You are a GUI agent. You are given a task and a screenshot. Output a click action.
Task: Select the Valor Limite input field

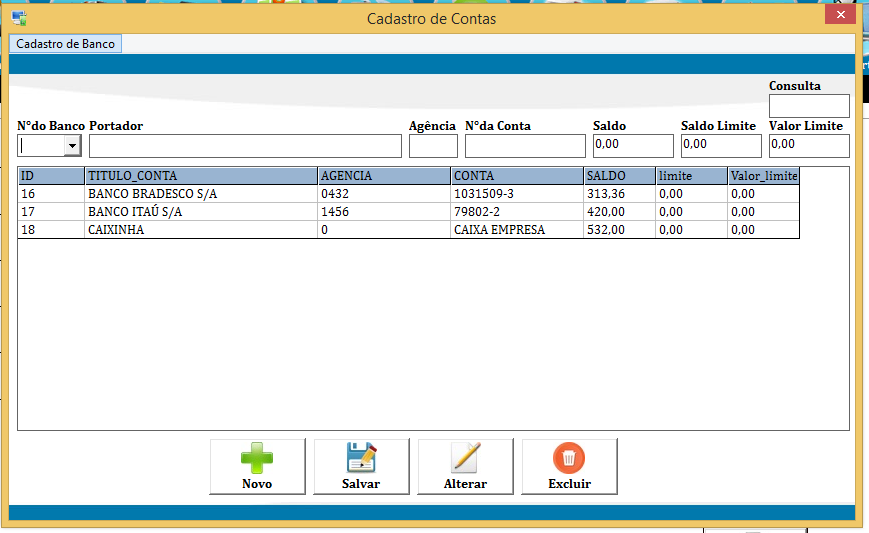[x=808, y=145]
